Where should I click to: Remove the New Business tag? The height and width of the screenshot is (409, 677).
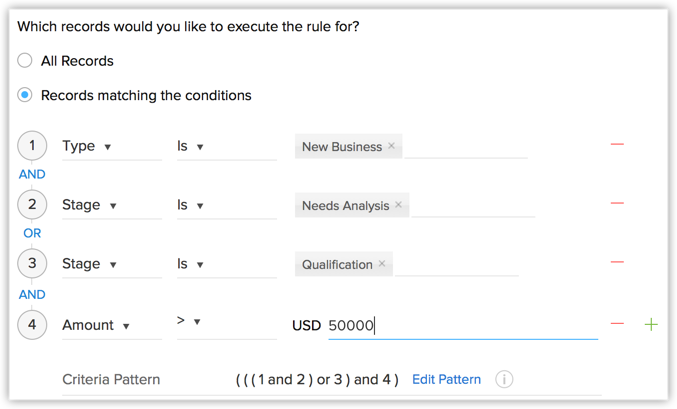click(x=391, y=146)
